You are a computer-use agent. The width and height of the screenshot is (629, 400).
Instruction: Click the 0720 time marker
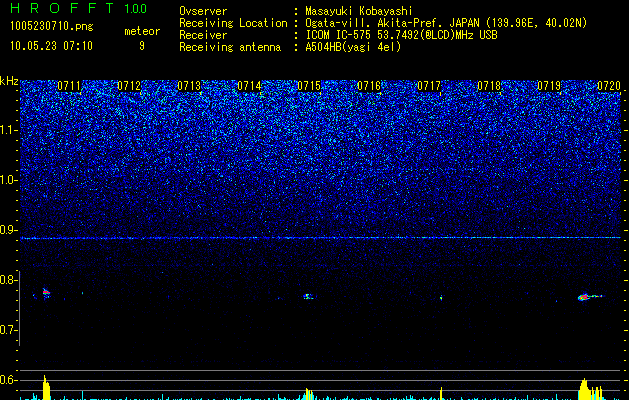point(609,86)
